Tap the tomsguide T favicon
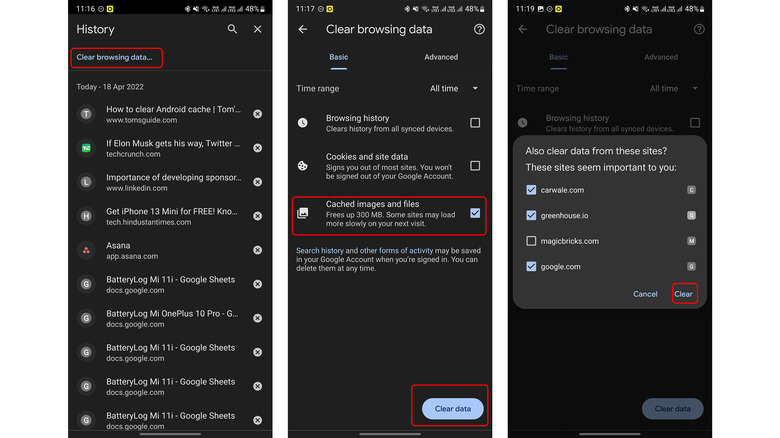The height and width of the screenshot is (438, 780). (x=86, y=114)
